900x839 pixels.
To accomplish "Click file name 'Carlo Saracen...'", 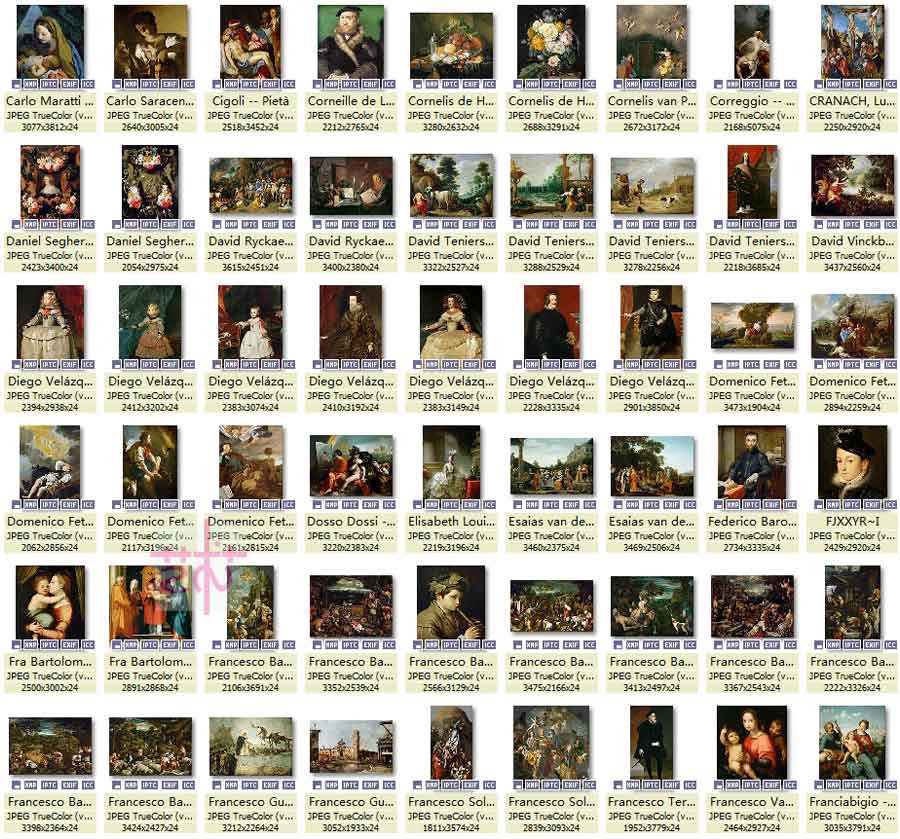I will click(150, 101).
